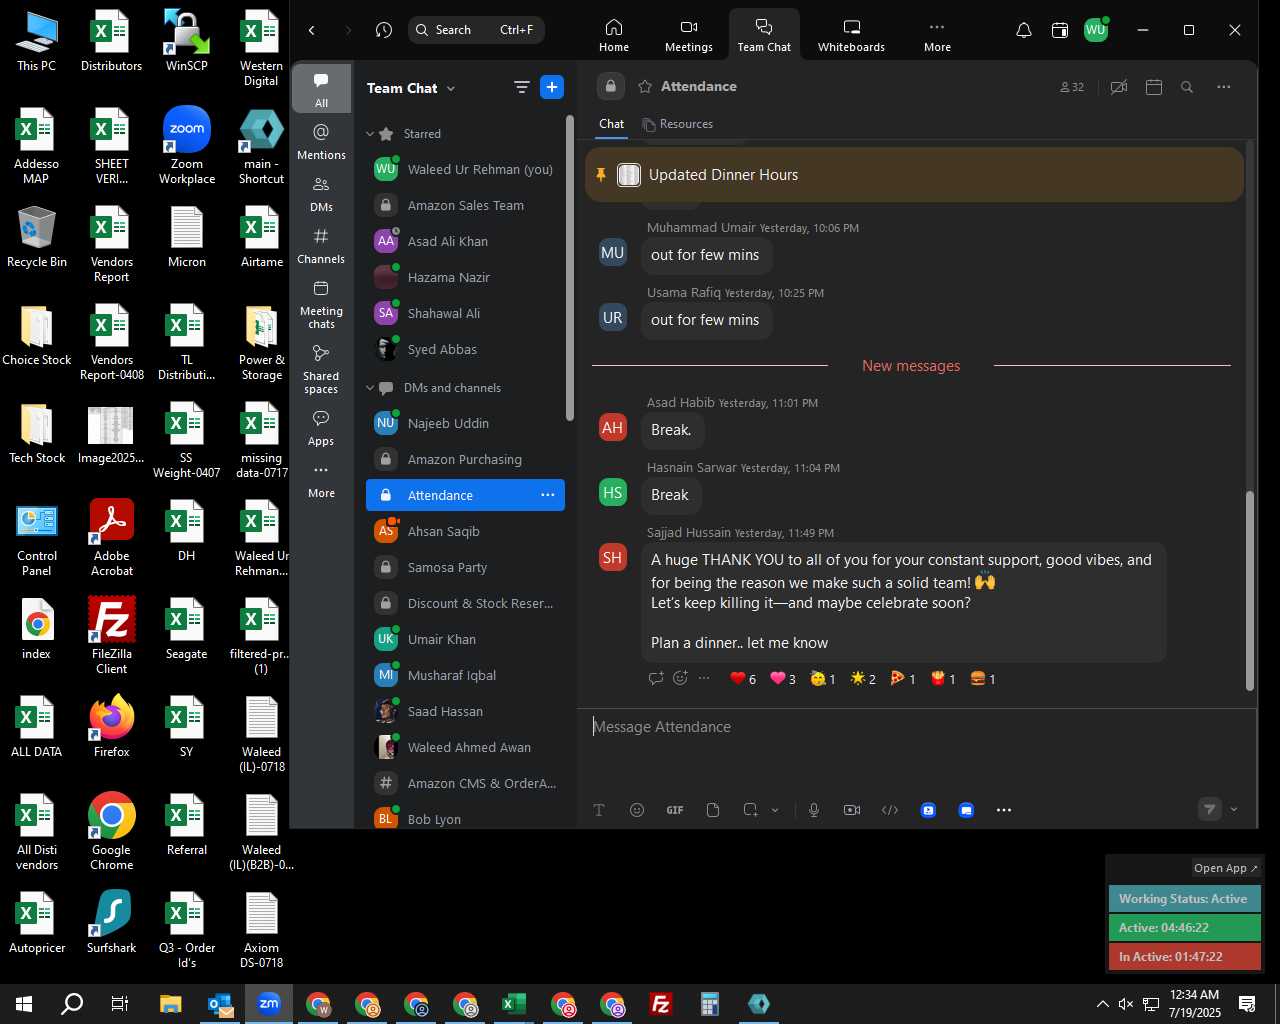Screen dimensions: 1280x1024
Task: Open the More option in the left sidebar
Action: tap(321, 480)
